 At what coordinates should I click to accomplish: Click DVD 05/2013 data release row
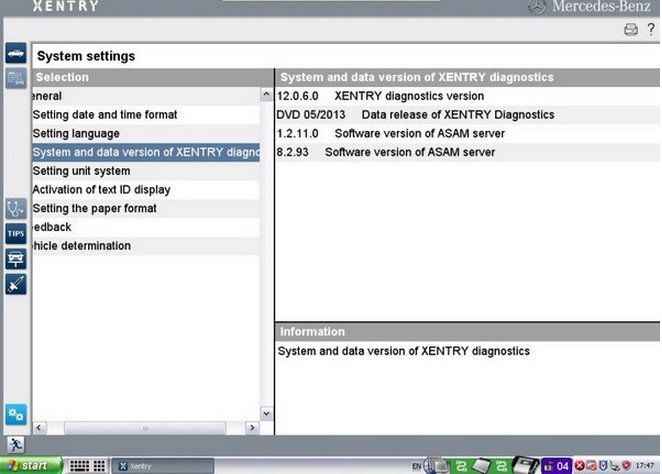pyautogui.click(x=468, y=115)
